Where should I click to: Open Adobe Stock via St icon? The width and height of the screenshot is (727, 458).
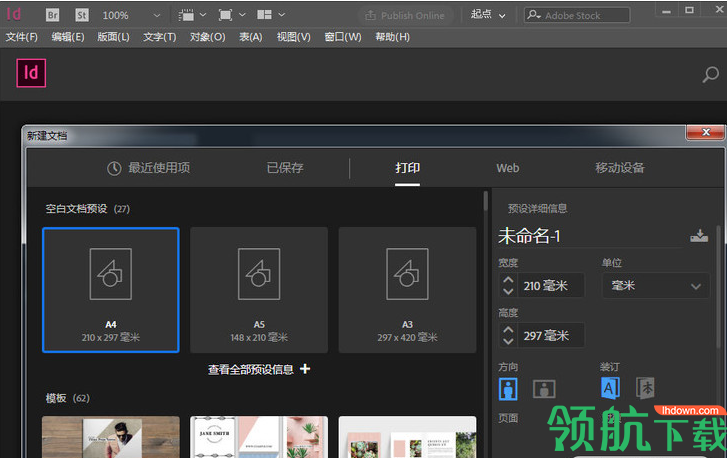82,15
